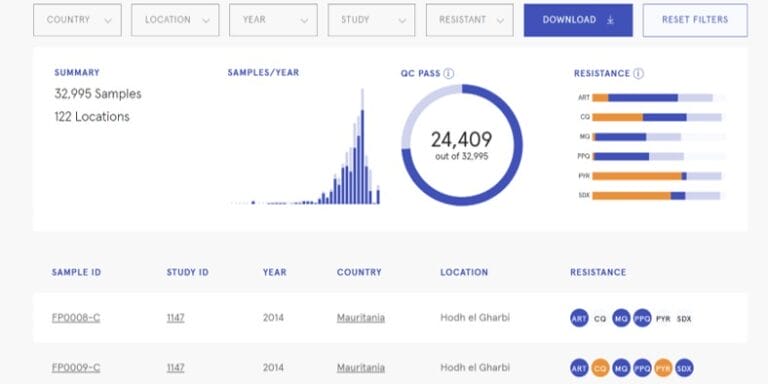Click PPQ resistance badge in FP0009-C row
768x384 pixels.
click(x=642, y=368)
